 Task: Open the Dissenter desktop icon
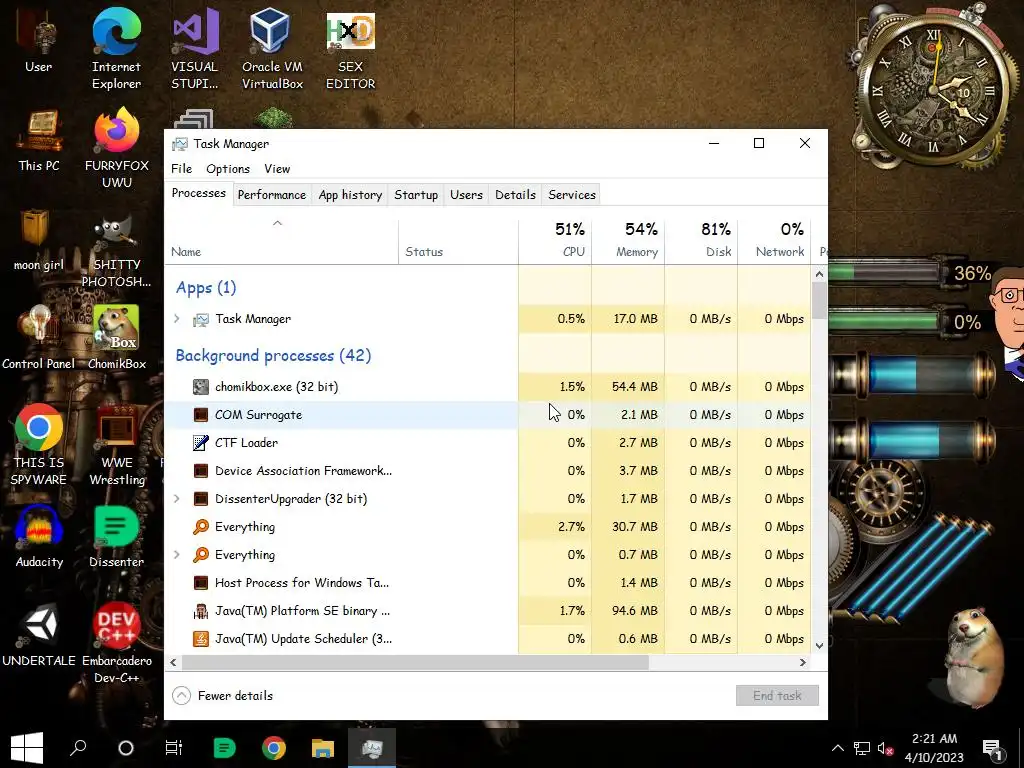pos(116,537)
